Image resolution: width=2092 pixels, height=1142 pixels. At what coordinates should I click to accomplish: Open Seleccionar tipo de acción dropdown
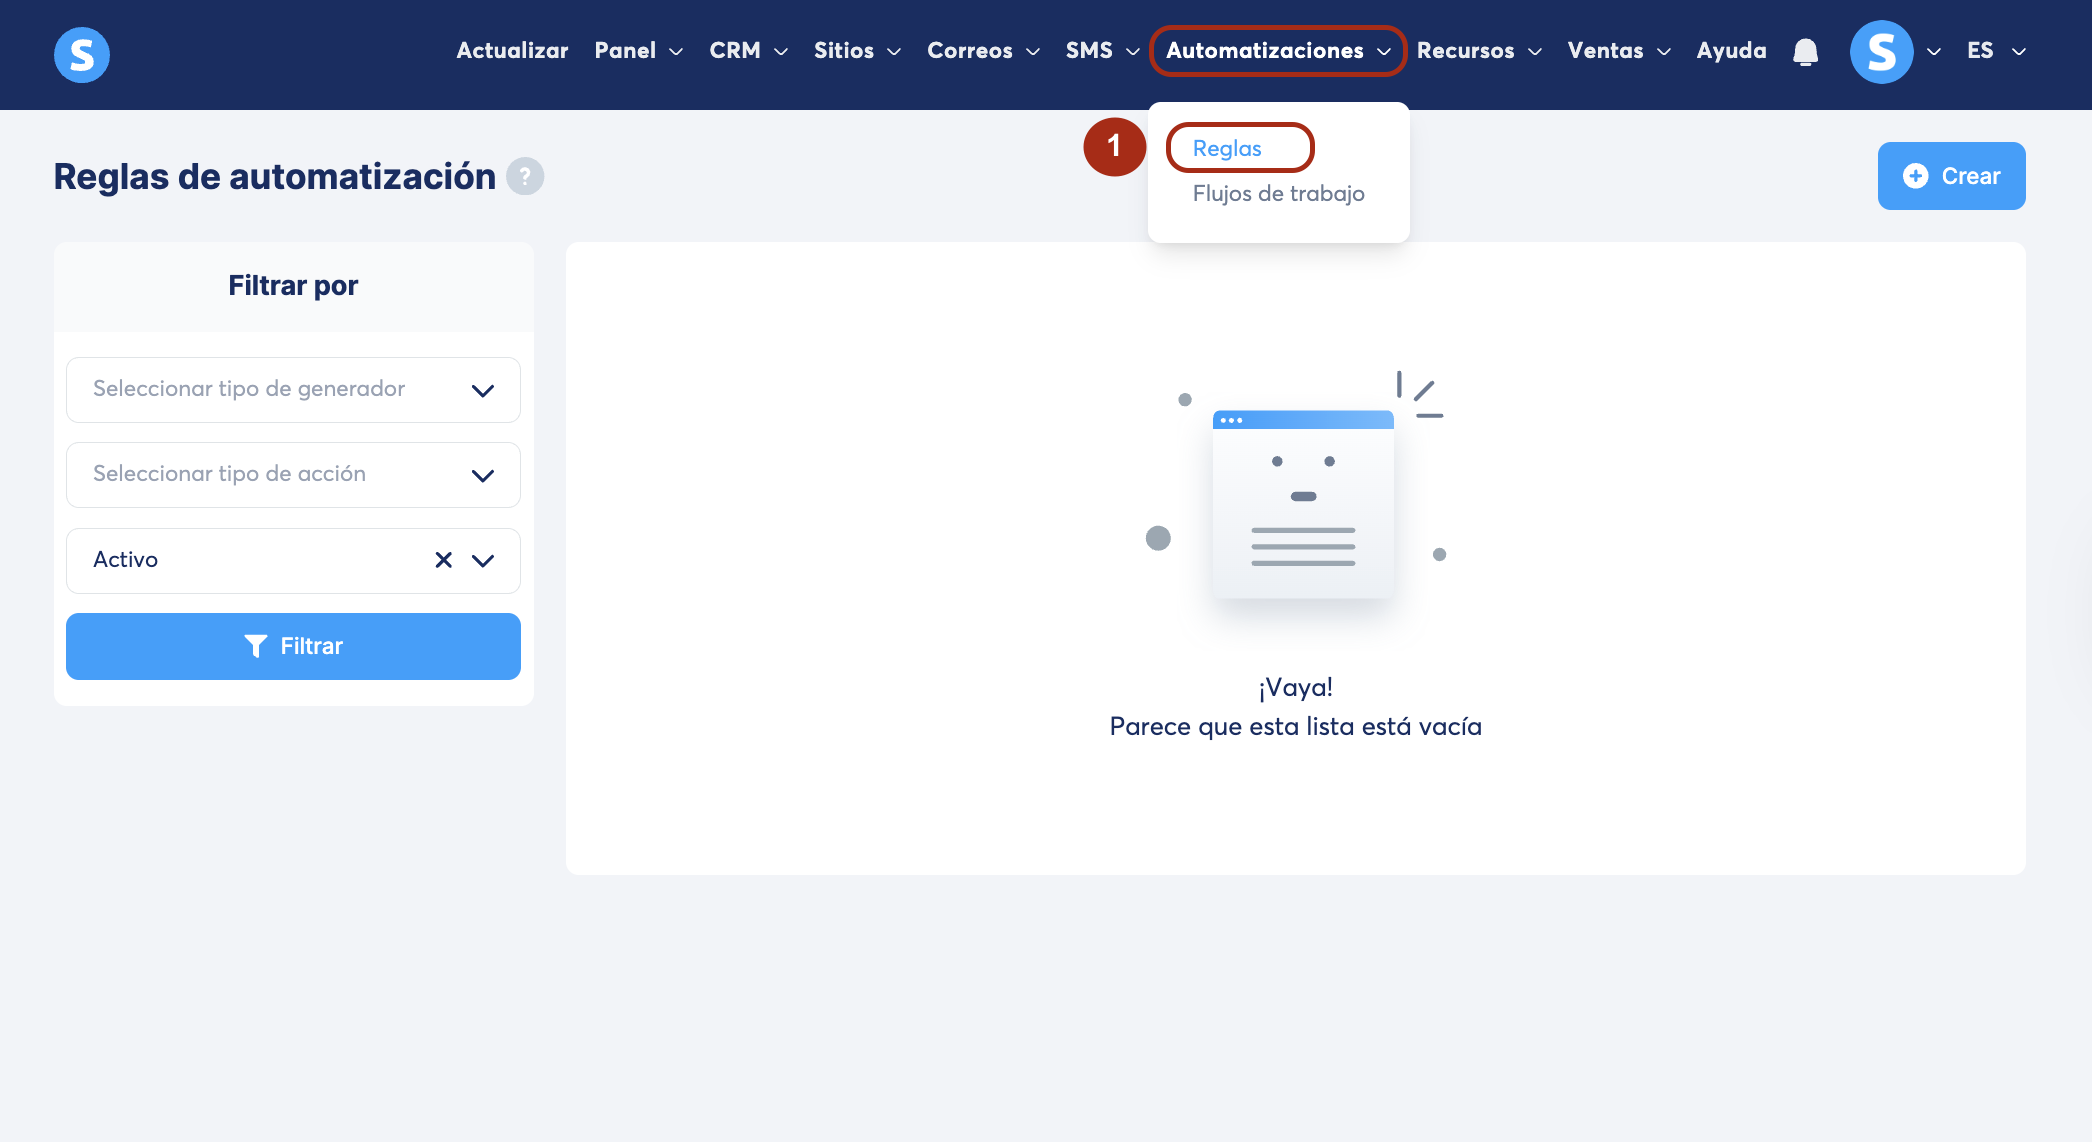(x=293, y=475)
